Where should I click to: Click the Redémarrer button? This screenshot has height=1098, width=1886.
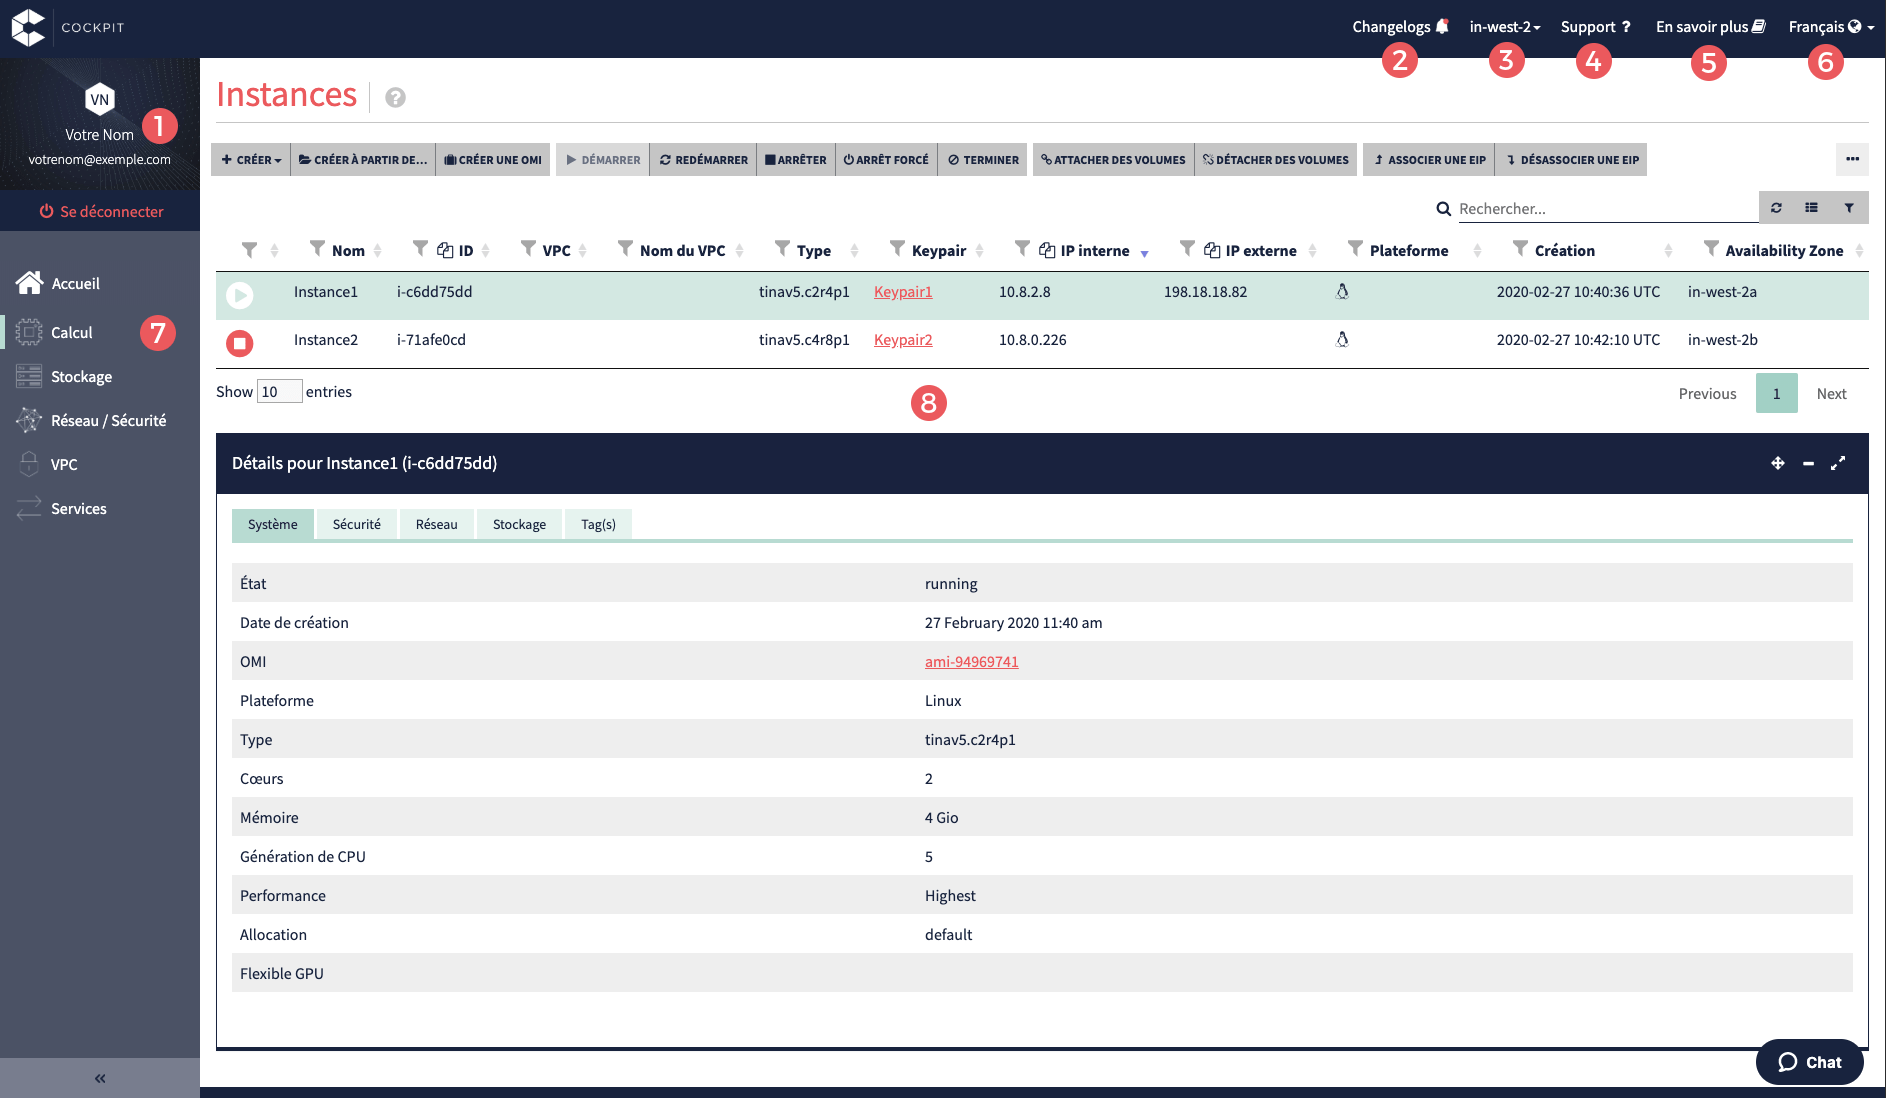point(703,159)
